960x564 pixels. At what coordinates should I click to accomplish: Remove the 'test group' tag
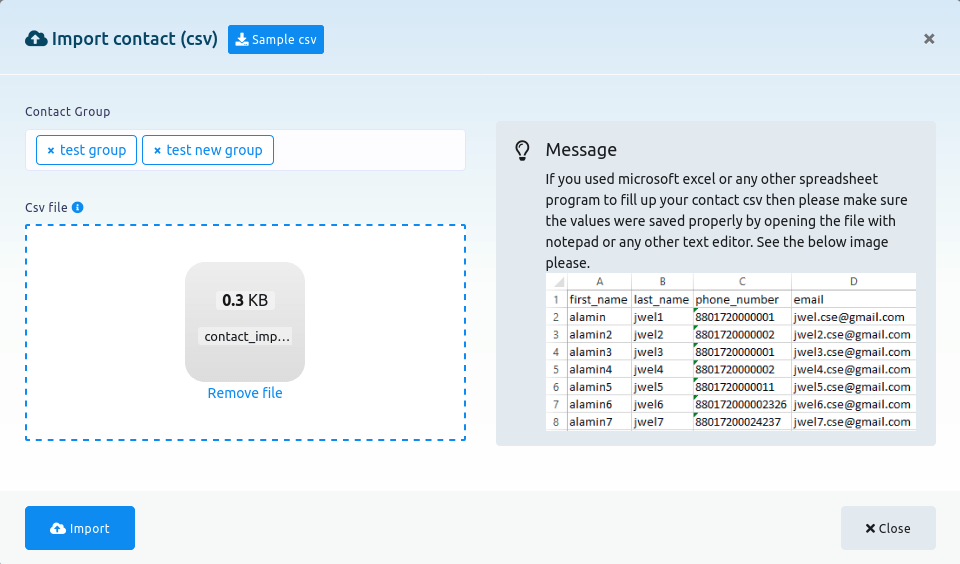[50, 151]
